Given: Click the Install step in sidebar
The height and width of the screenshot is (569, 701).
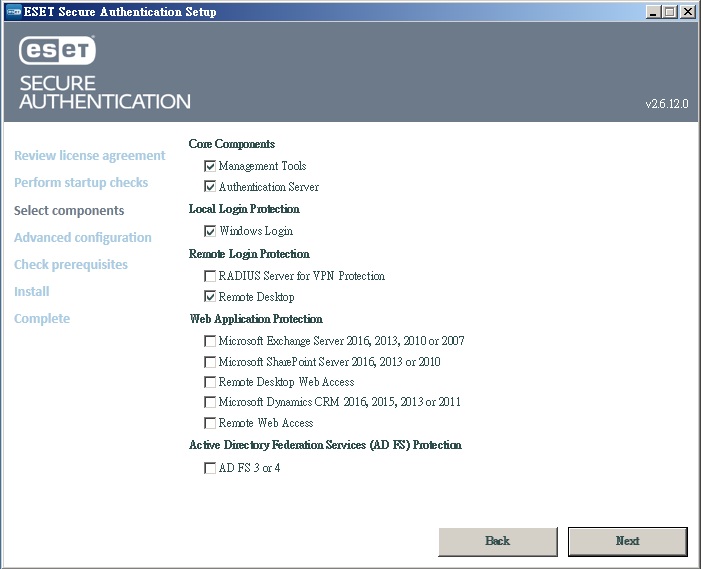Looking at the screenshot, I should click(32, 291).
